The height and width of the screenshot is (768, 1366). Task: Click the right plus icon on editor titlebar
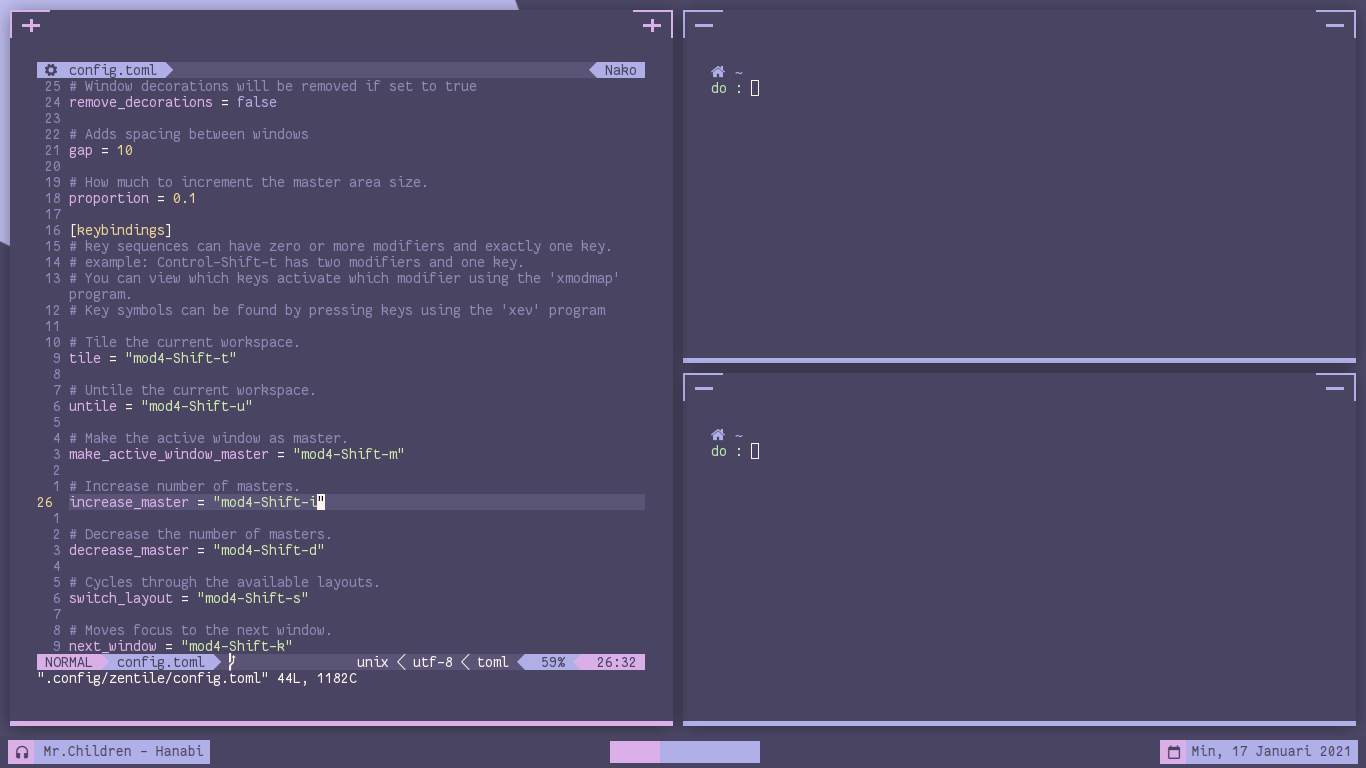[652, 26]
